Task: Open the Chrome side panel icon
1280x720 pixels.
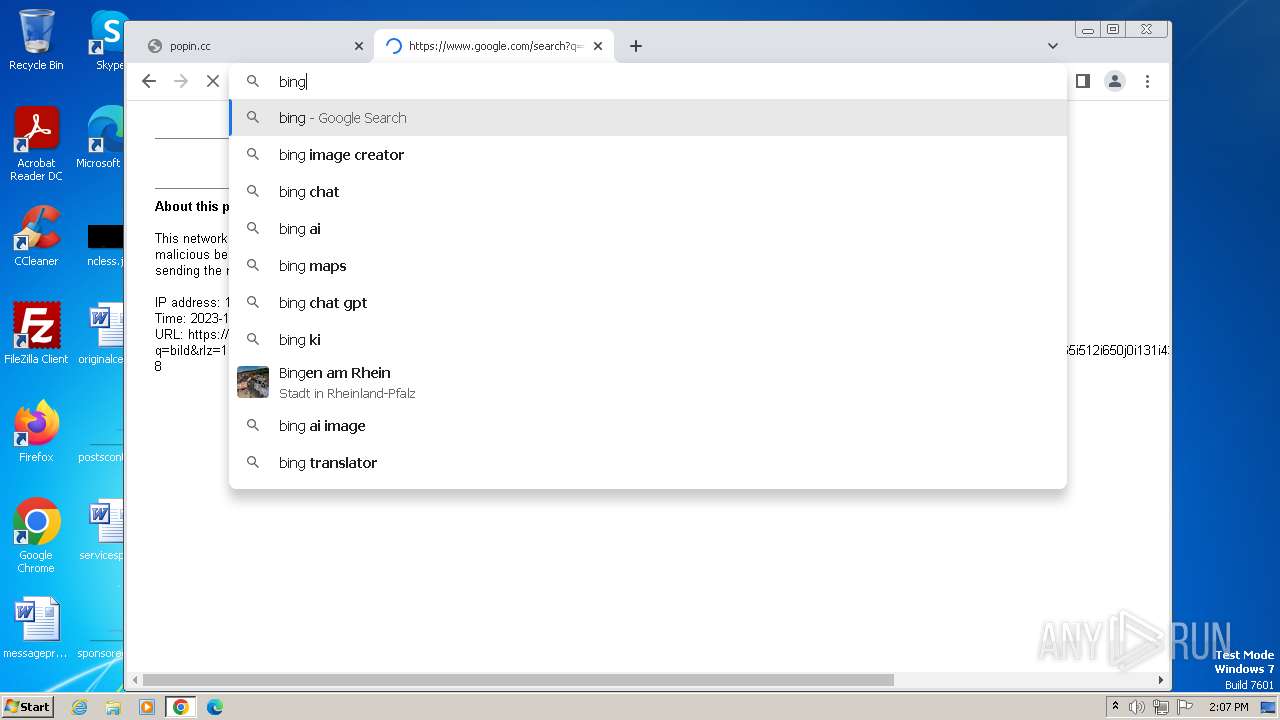Action: pos(1082,81)
